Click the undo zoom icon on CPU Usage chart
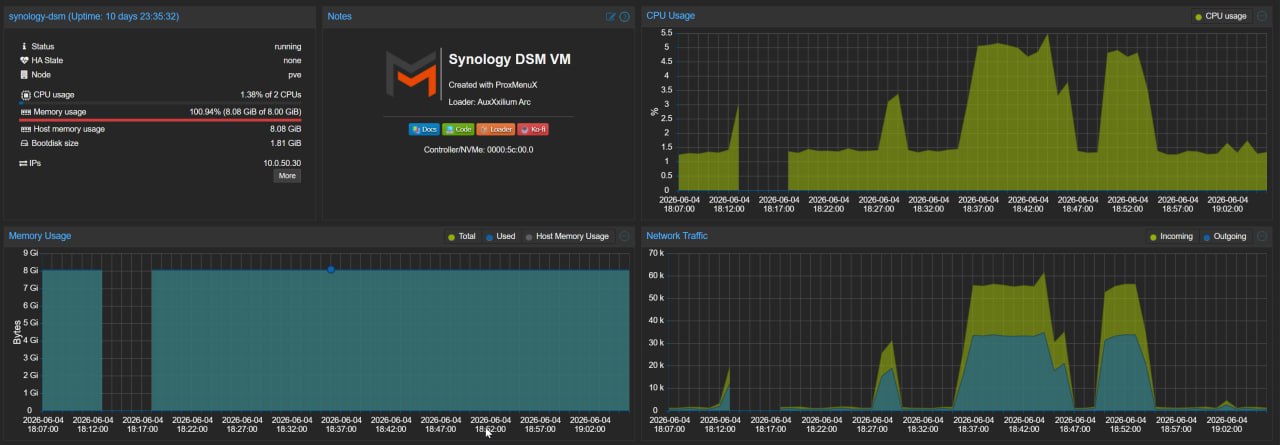This screenshot has width=1280, height=445. [1261, 16]
